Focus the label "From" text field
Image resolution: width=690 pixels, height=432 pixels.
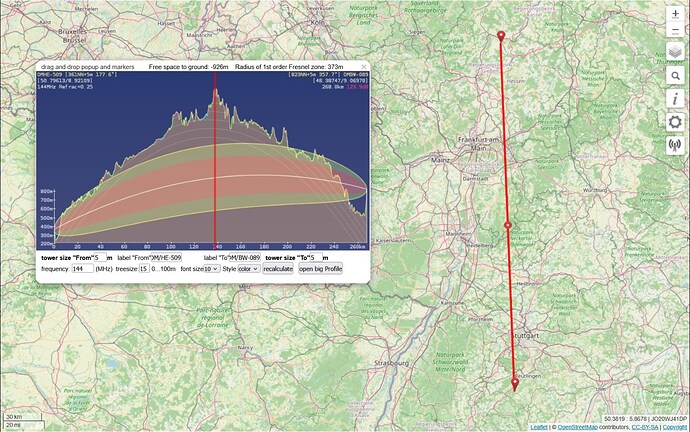pyautogui.click(x=166, y=257)
